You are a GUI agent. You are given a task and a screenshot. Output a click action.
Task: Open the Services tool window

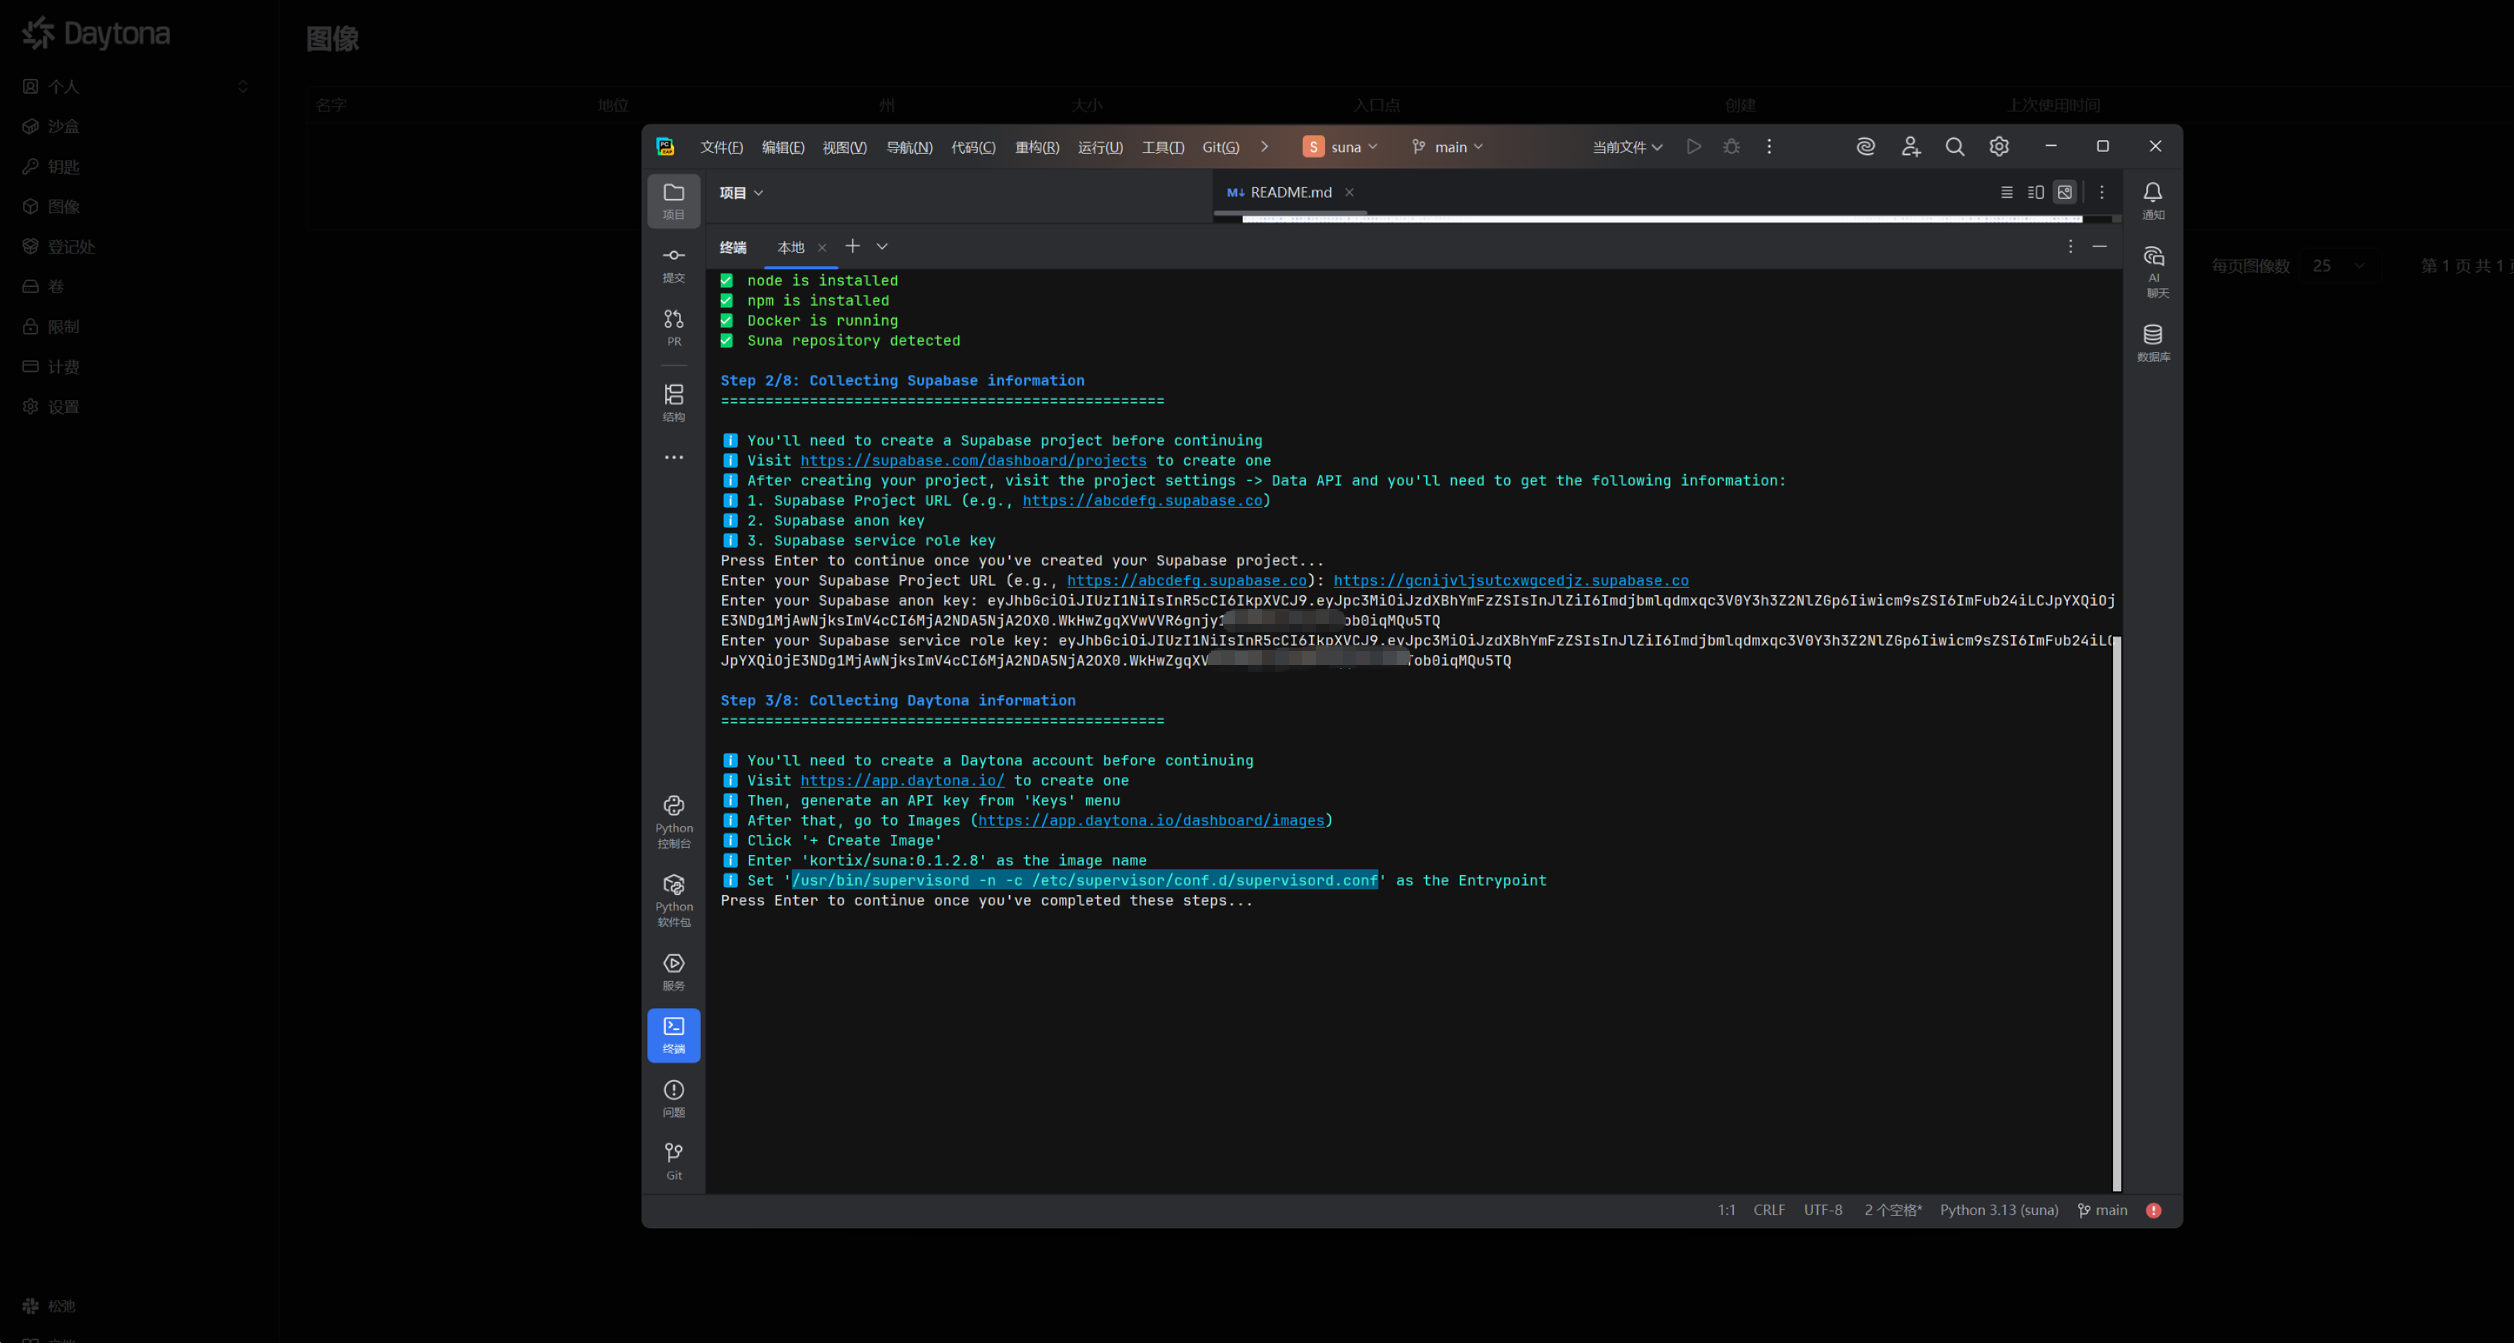pyautogui.click(x=673, y=971)
